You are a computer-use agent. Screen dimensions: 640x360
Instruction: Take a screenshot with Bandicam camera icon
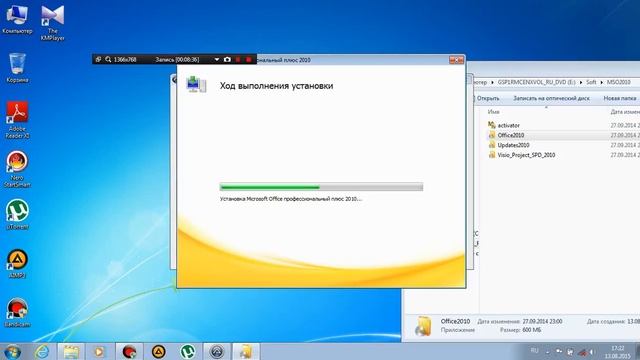227,60
